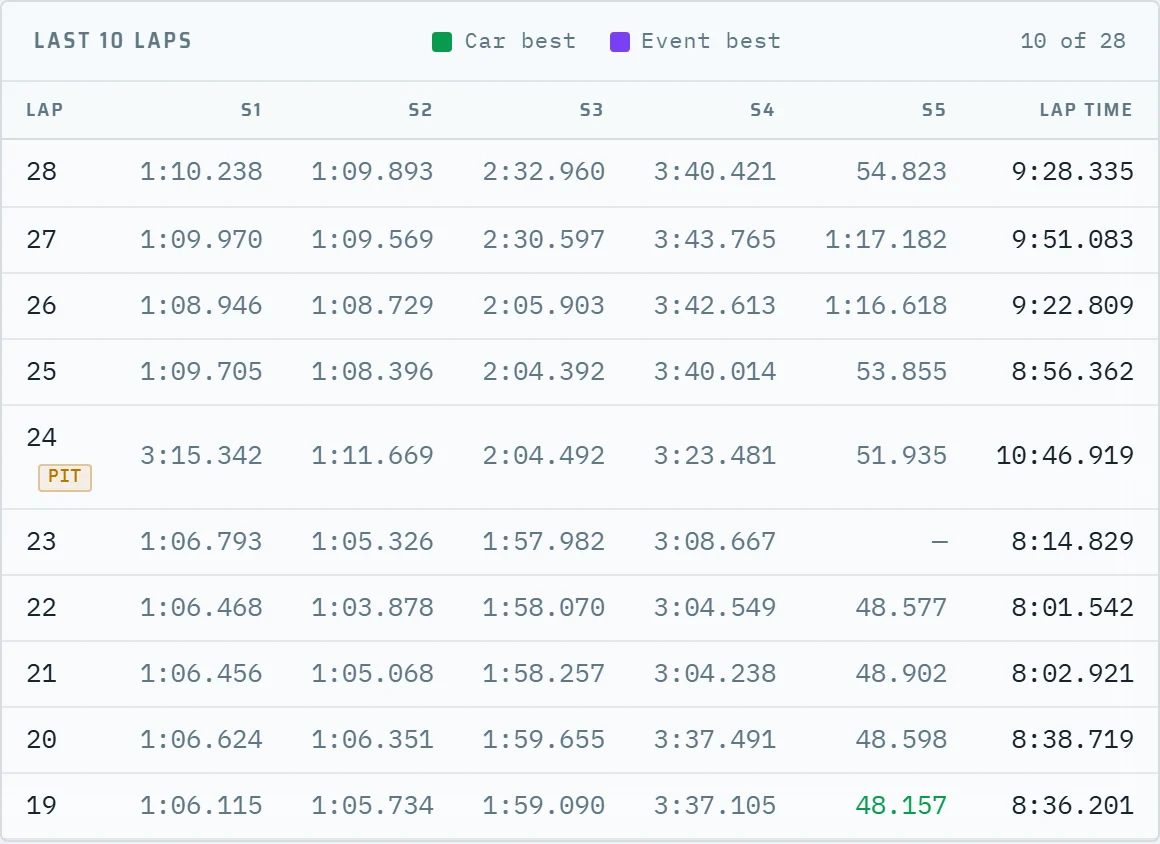Select lap time 8:56.362

point(1073,371)
